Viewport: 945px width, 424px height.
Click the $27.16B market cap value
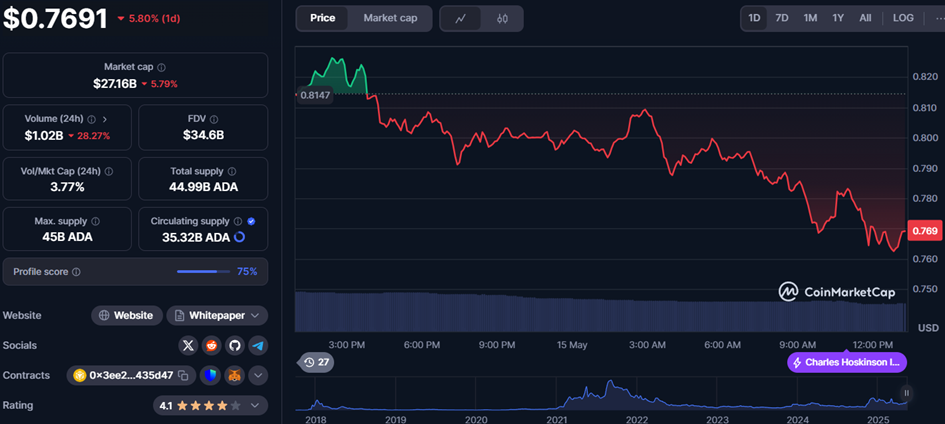(x=115, y=84)
